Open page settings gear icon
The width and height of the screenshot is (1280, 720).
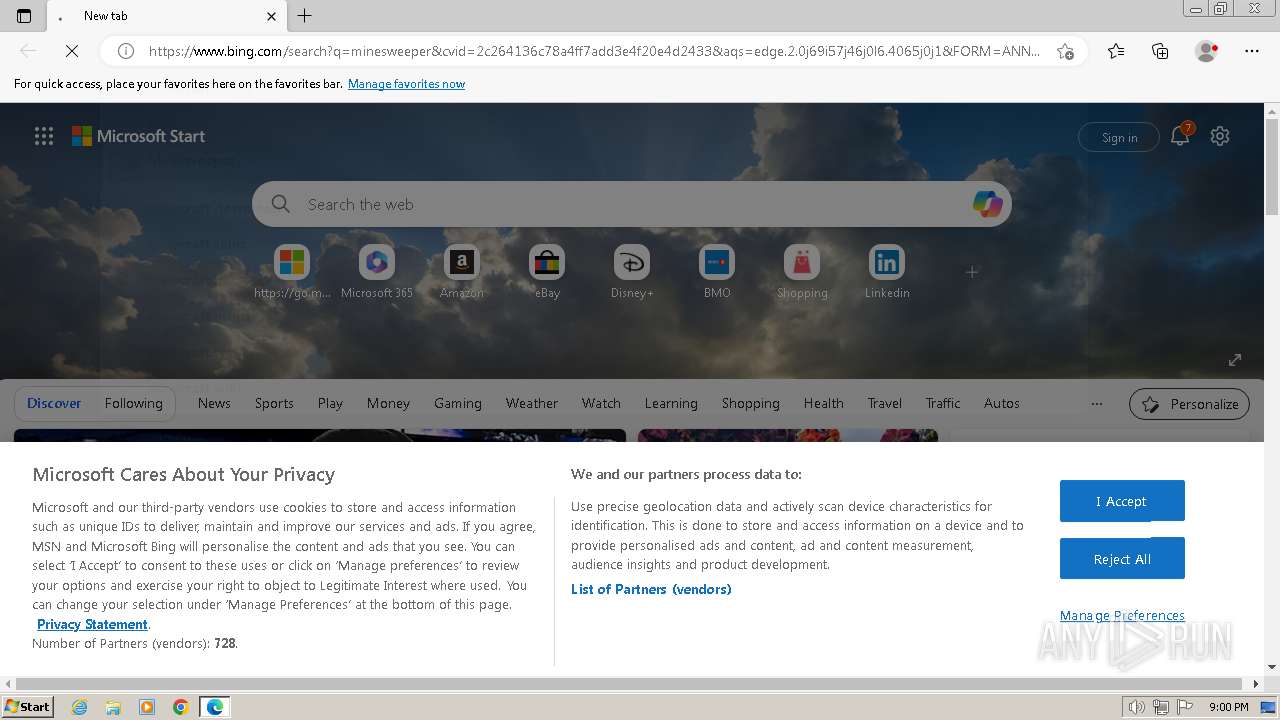tap(1220, 136)
